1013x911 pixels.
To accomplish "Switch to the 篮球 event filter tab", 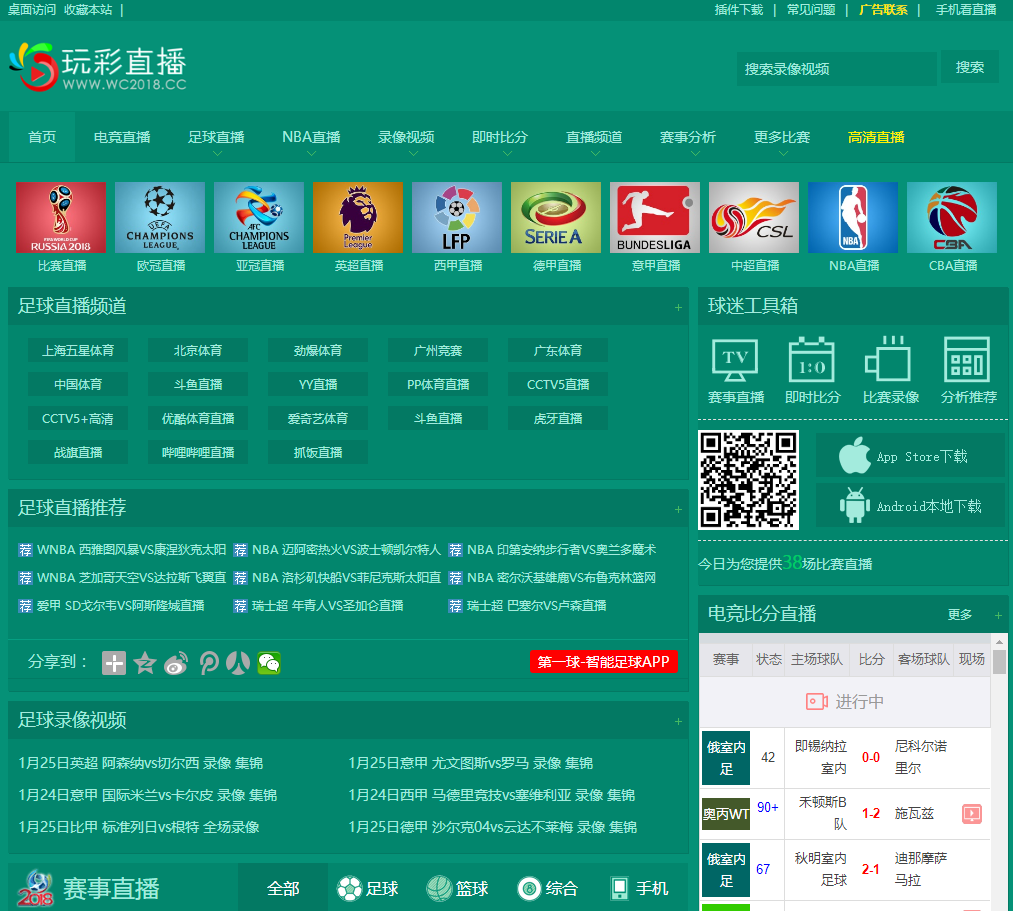I will click(457, 888).
